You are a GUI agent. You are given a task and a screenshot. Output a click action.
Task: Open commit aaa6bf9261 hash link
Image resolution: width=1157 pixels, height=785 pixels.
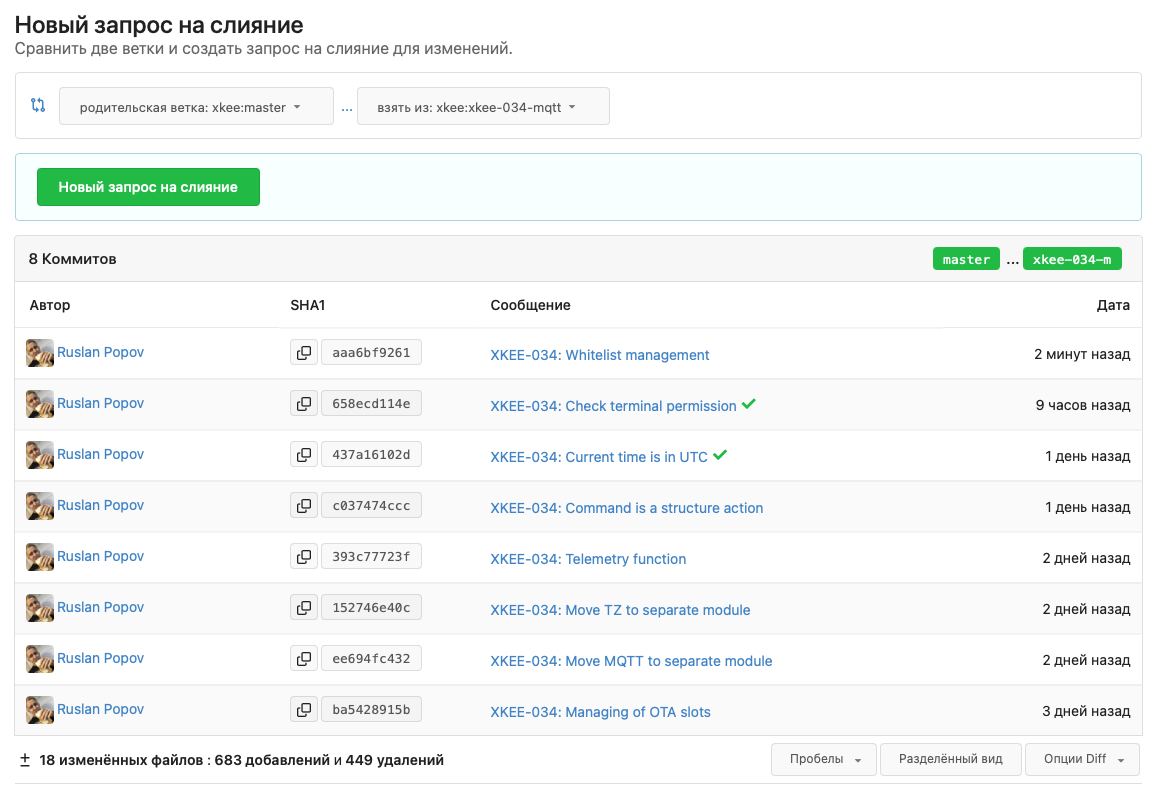click(371, 353)
